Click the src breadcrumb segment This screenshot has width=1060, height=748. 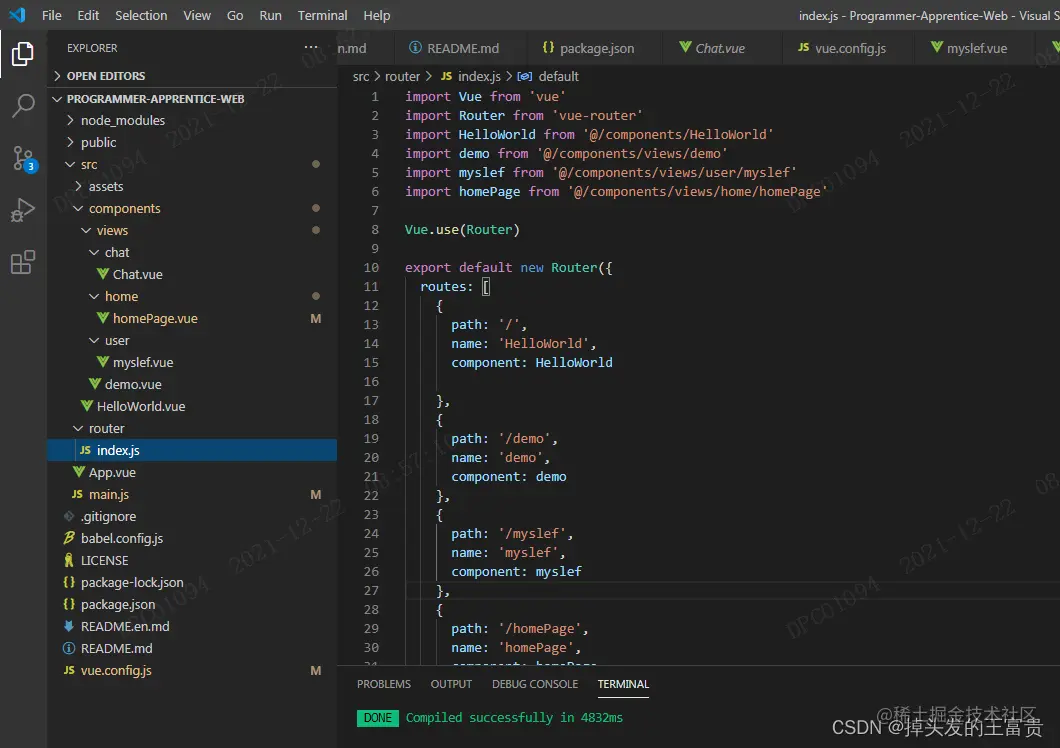coord(361,76)
